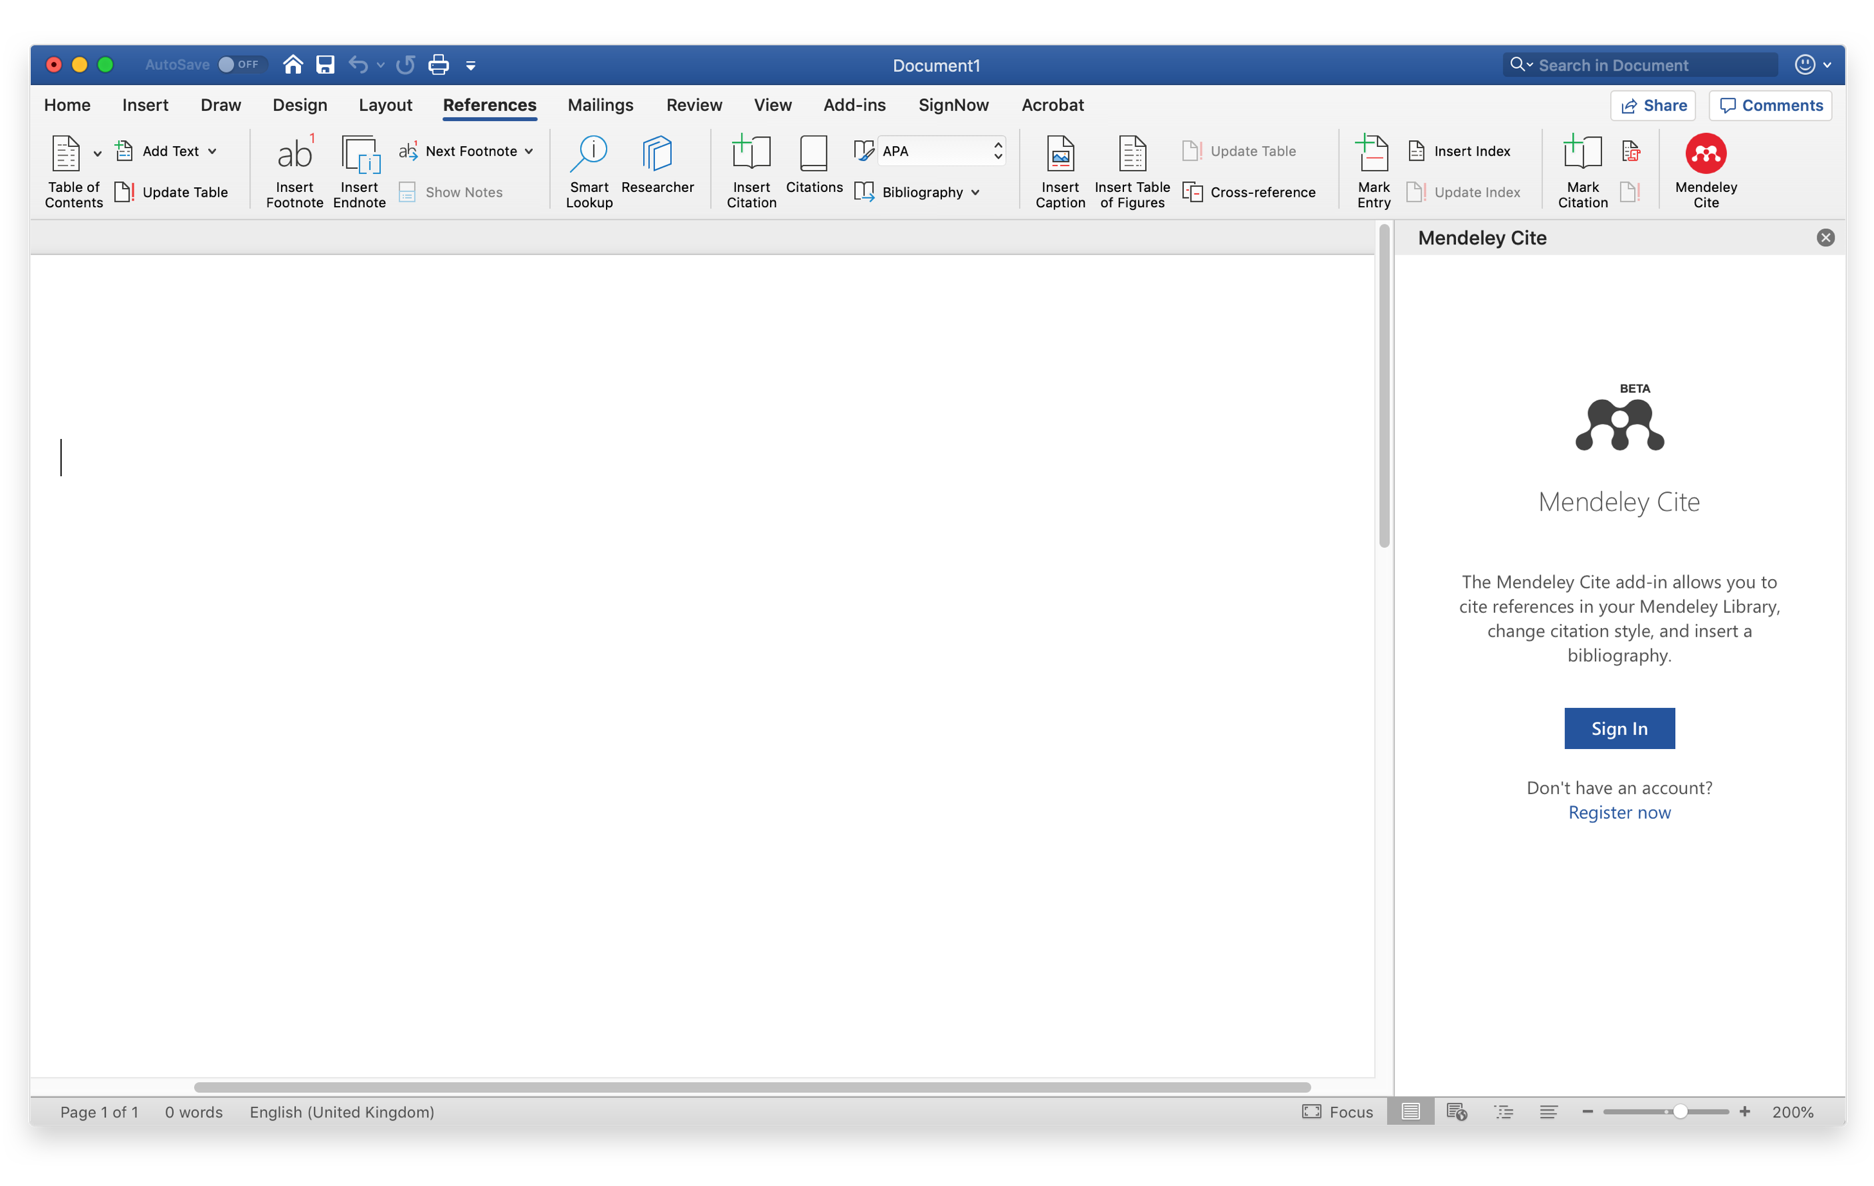Click Insert Citation icon
Viewport: 1874px width, 1186px height.
click(x=751, y=155)
